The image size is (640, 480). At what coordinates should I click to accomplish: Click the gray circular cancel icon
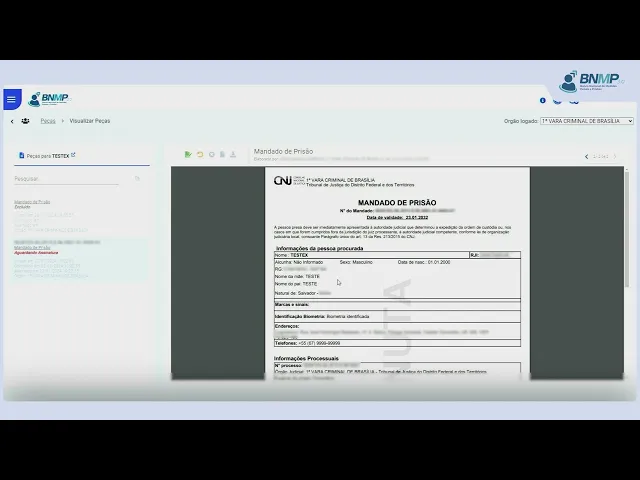tap(211, 154)
